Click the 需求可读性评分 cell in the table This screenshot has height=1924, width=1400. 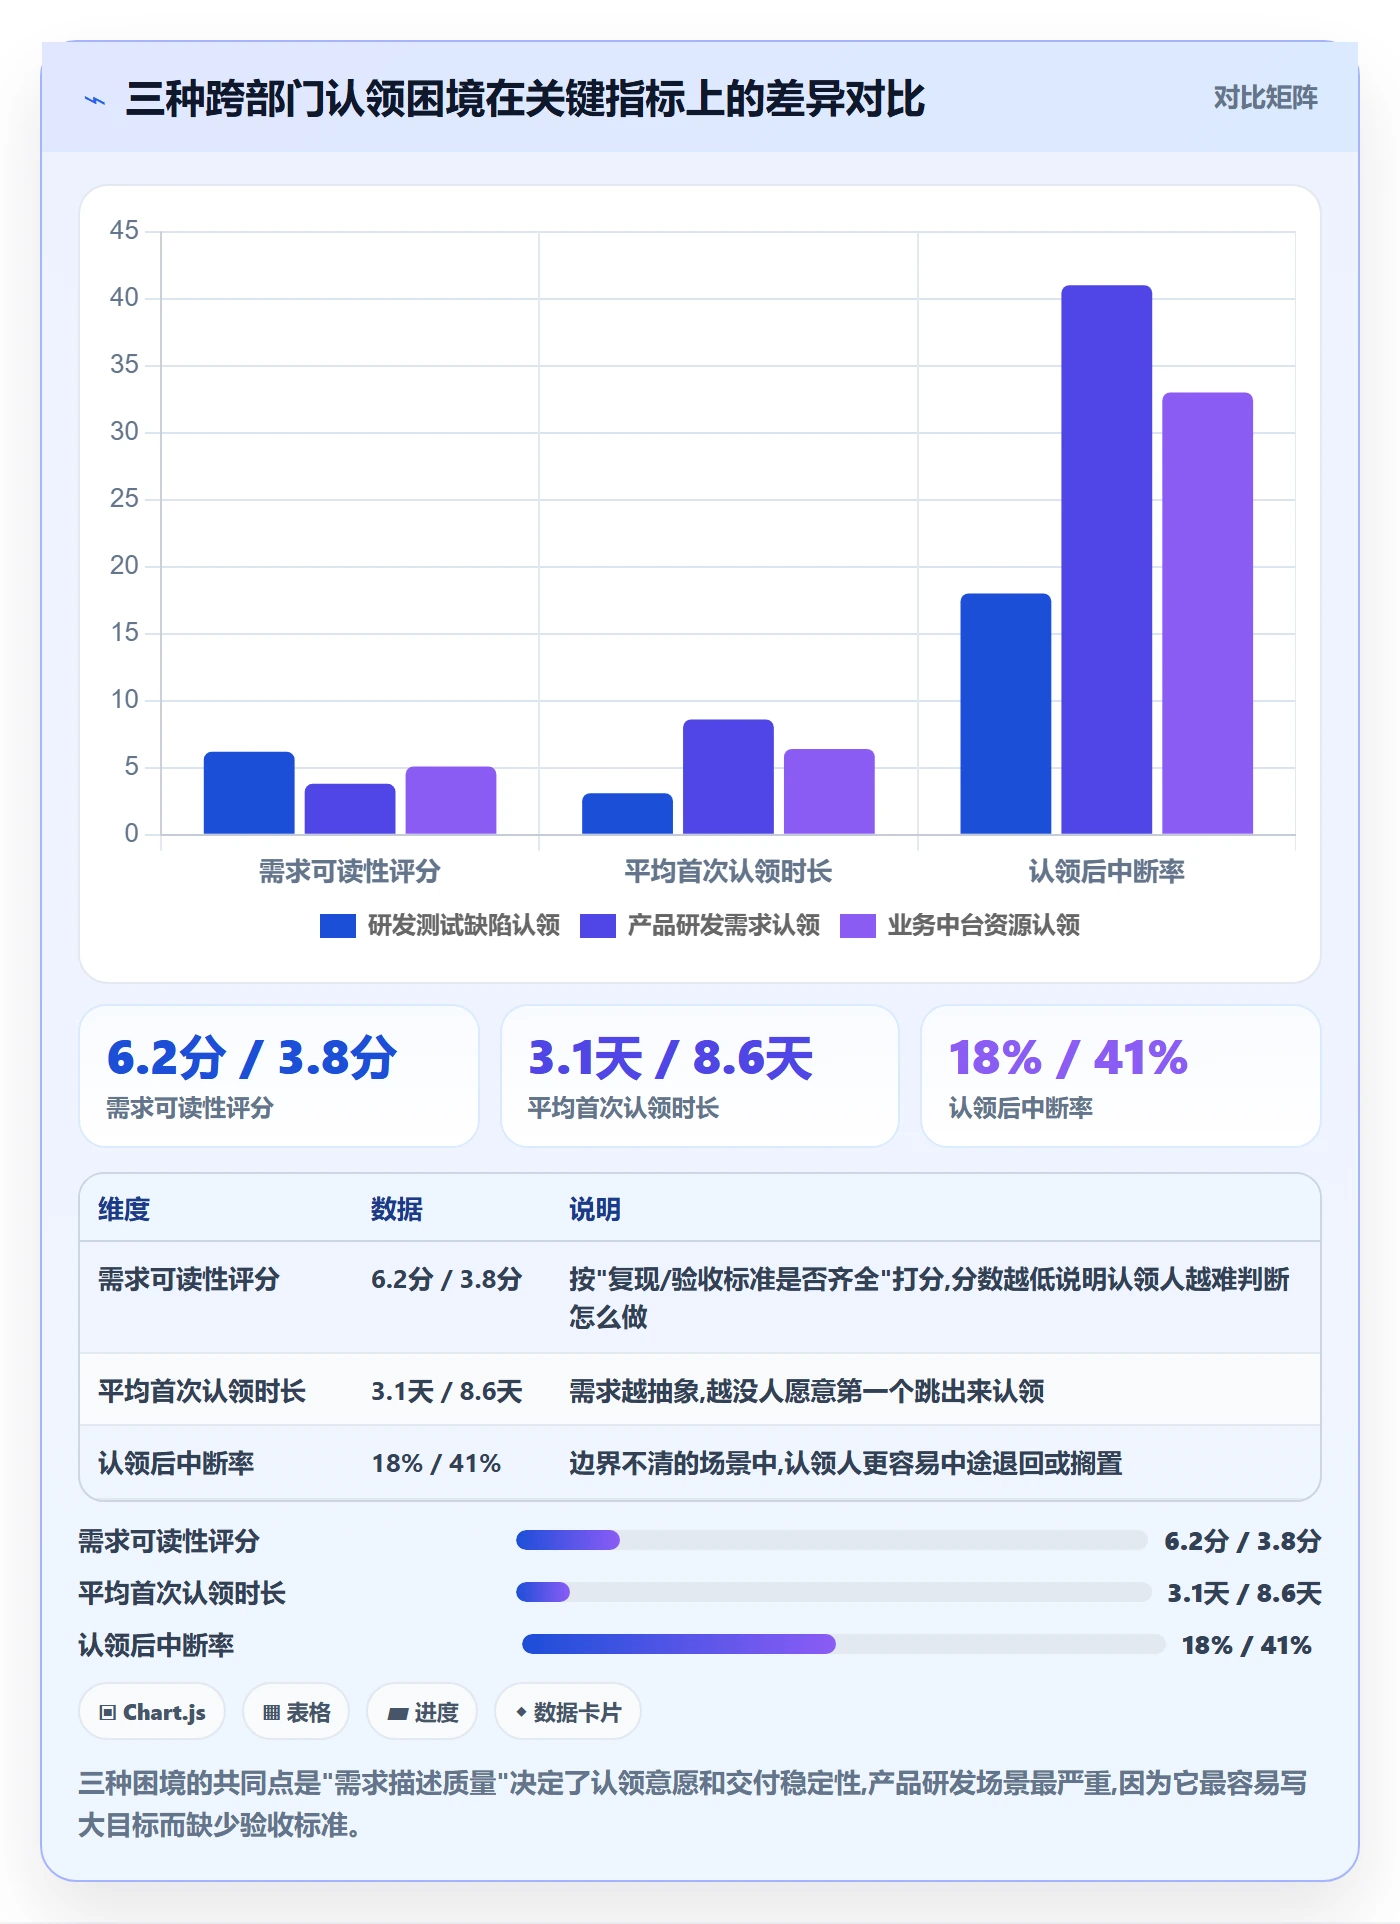(189, 1279)
